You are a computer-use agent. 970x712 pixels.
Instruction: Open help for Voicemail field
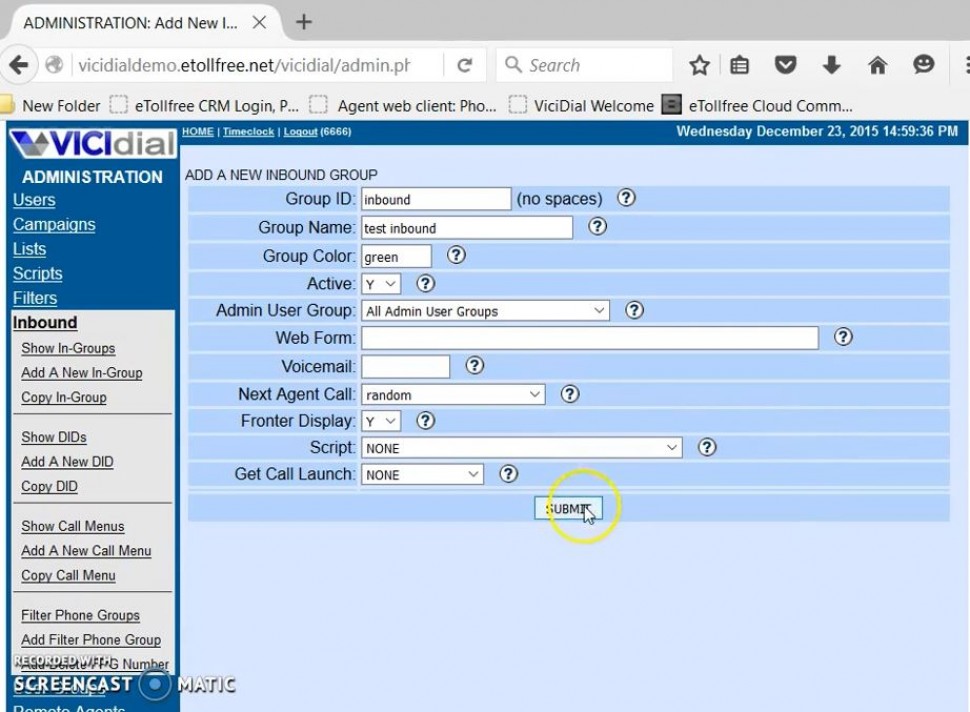coord(474,366)
